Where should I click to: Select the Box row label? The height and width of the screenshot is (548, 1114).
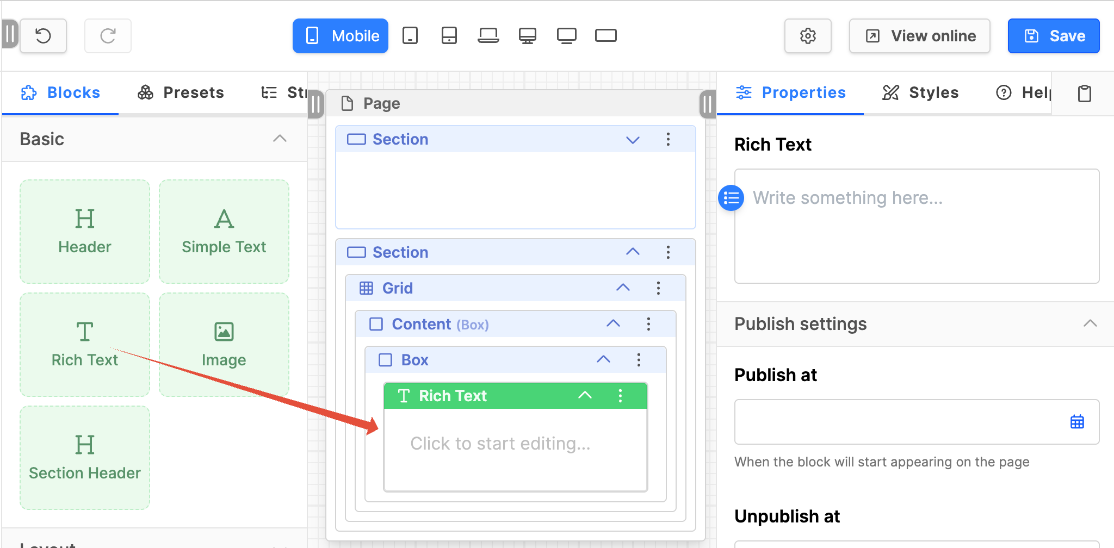[415, 360]
